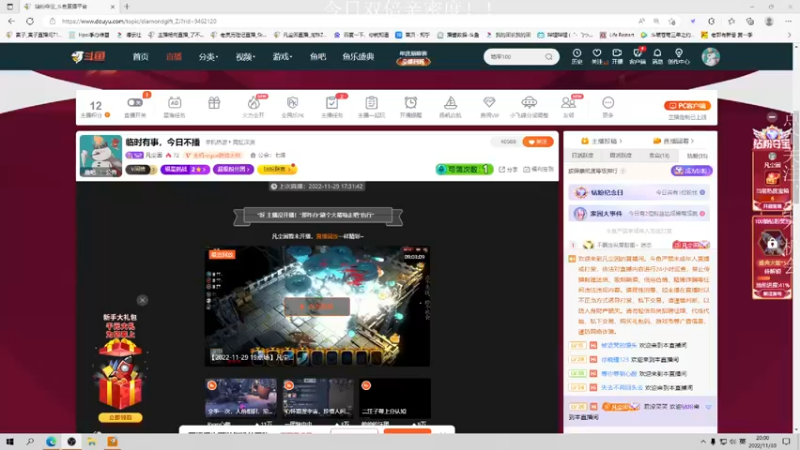Click the green 可领次数 1 button
This screenshot has width=800, height=450.
tap(464, 169)
